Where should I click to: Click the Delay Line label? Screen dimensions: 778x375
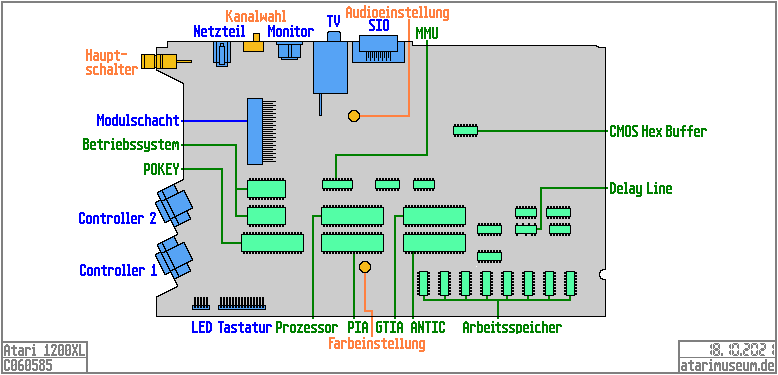(641, 188)
